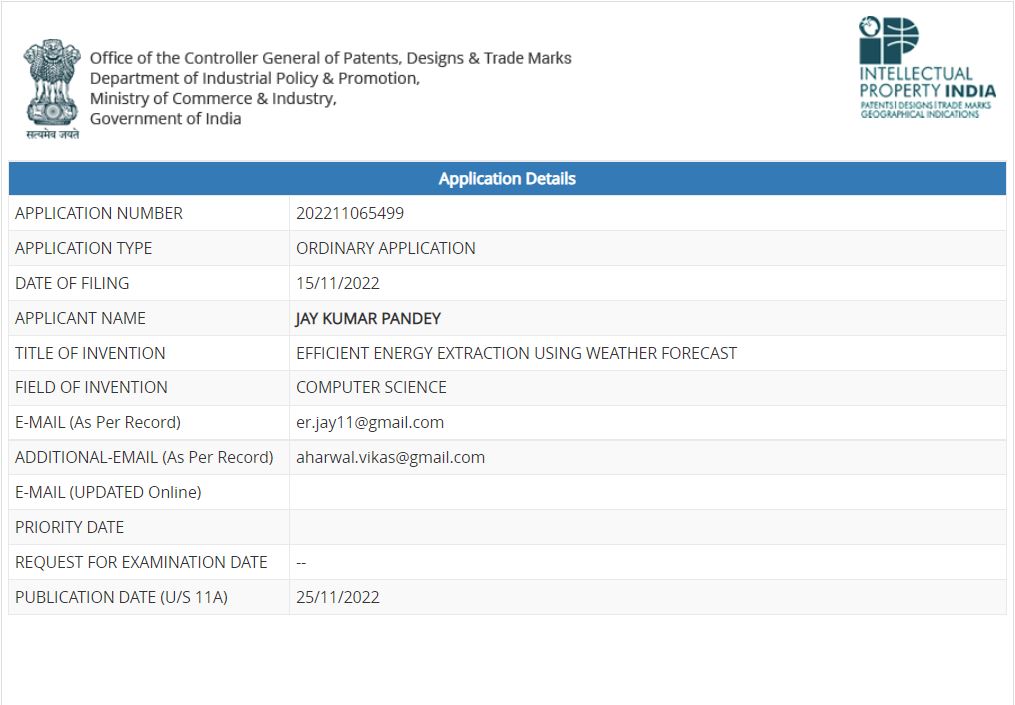Click COMPUTER SCIENCE field value
The width and height of the screenshot is (1015, 705).
(371, 387)
